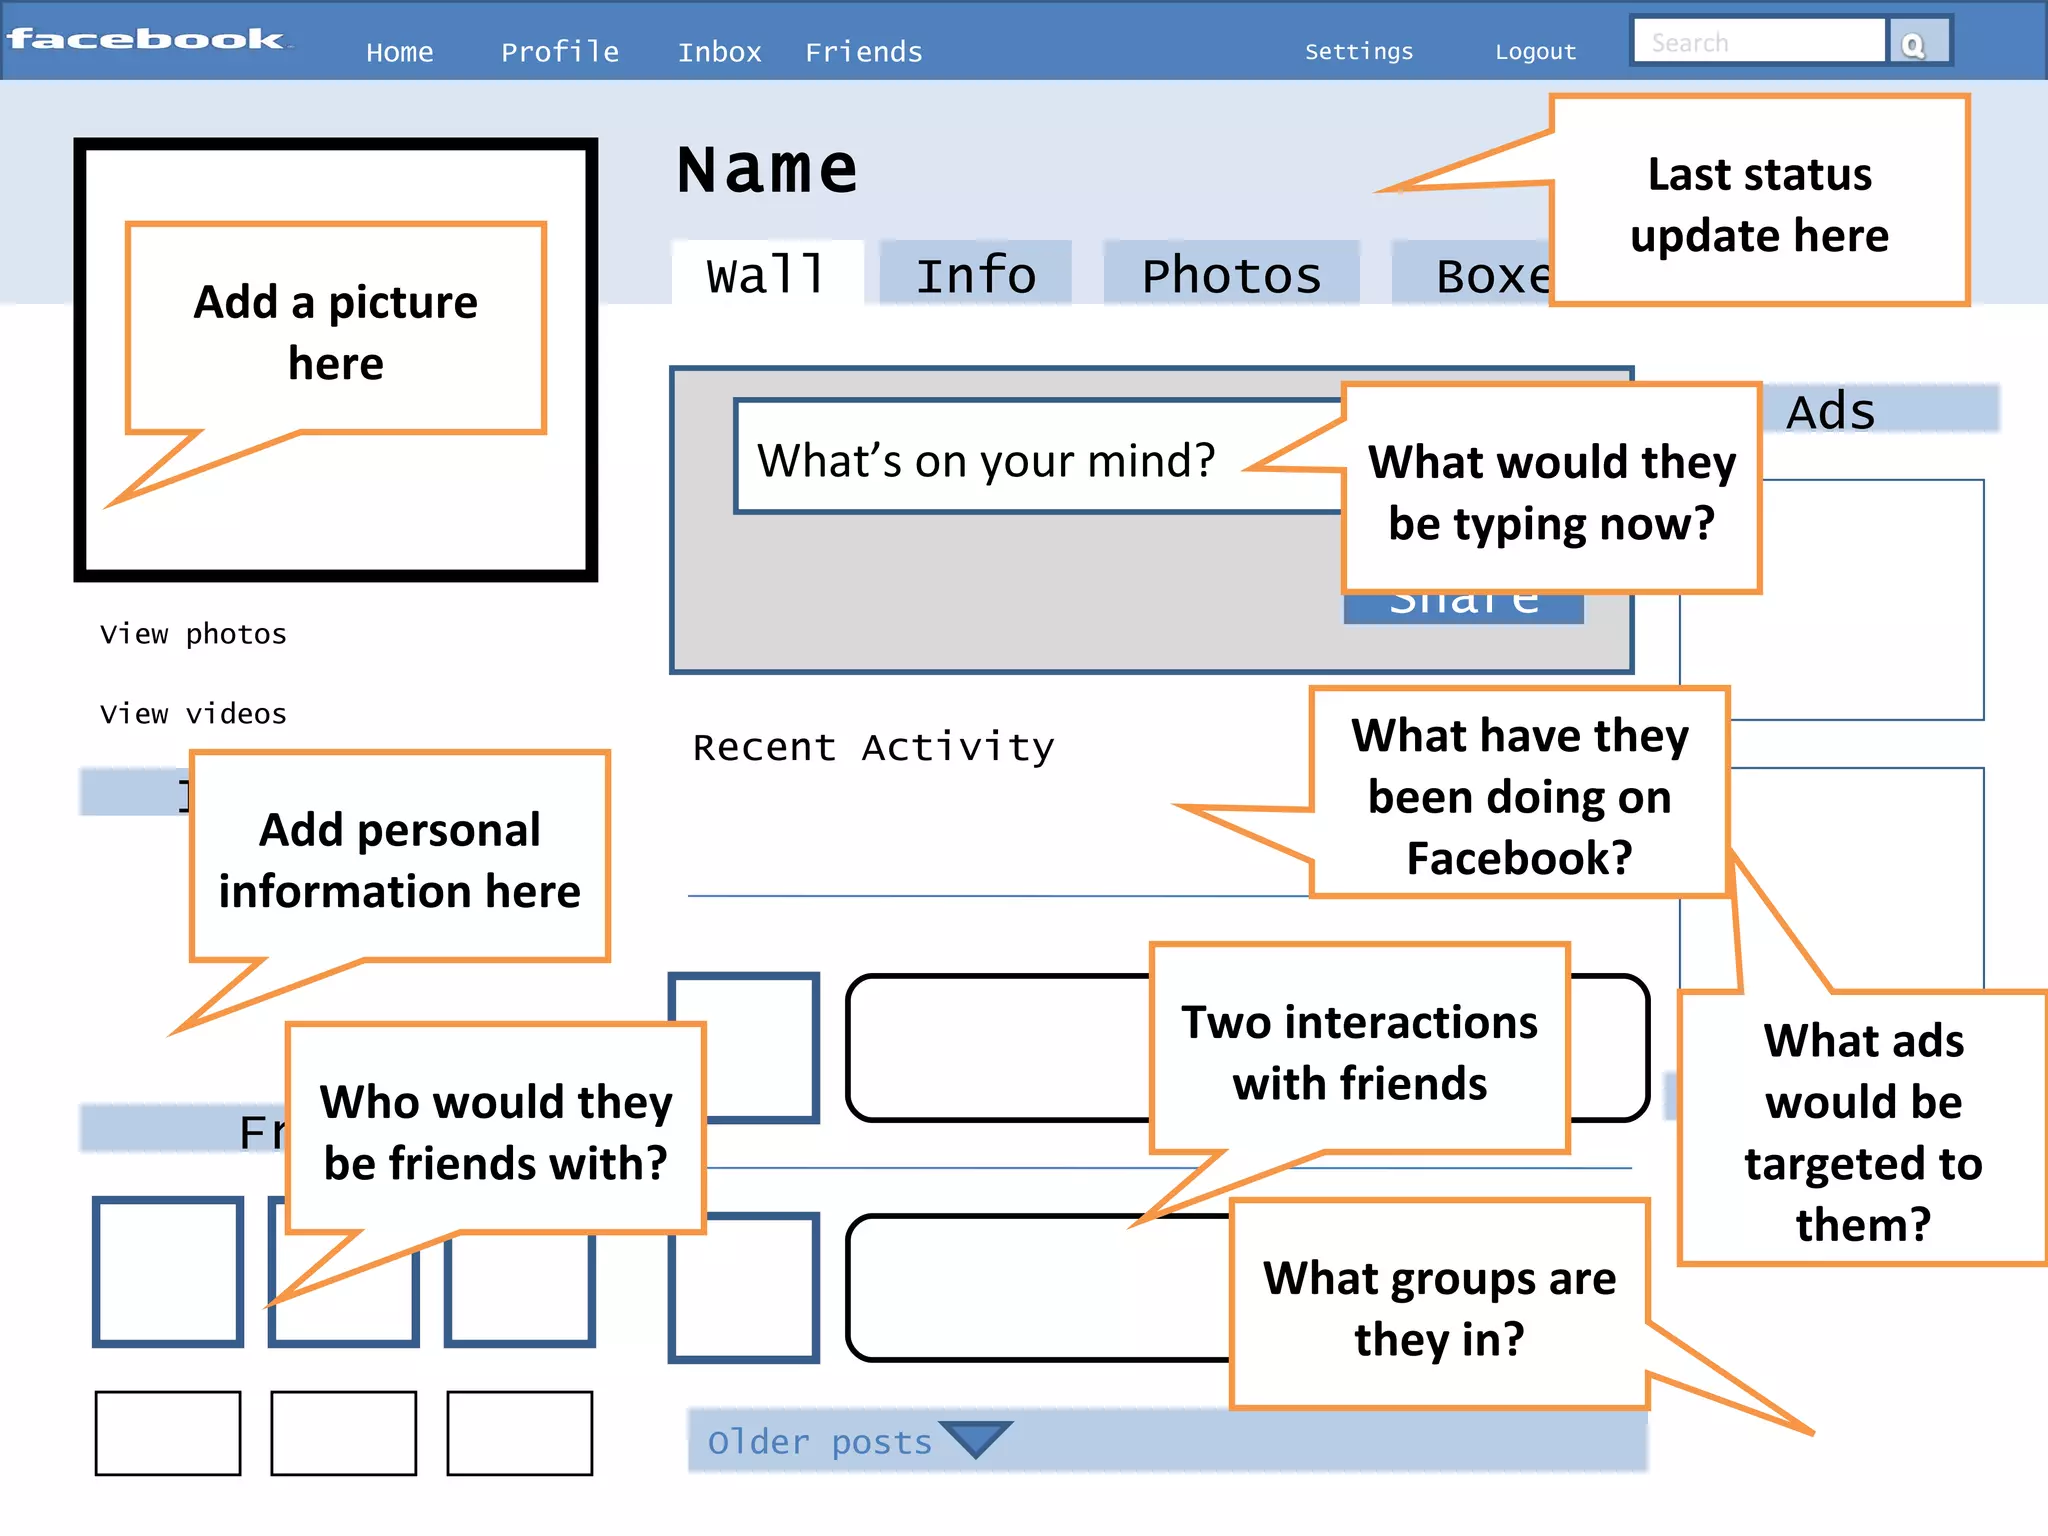Open the Profile menu item
The image size is (2048, 1536).
[x=559, y=52]
